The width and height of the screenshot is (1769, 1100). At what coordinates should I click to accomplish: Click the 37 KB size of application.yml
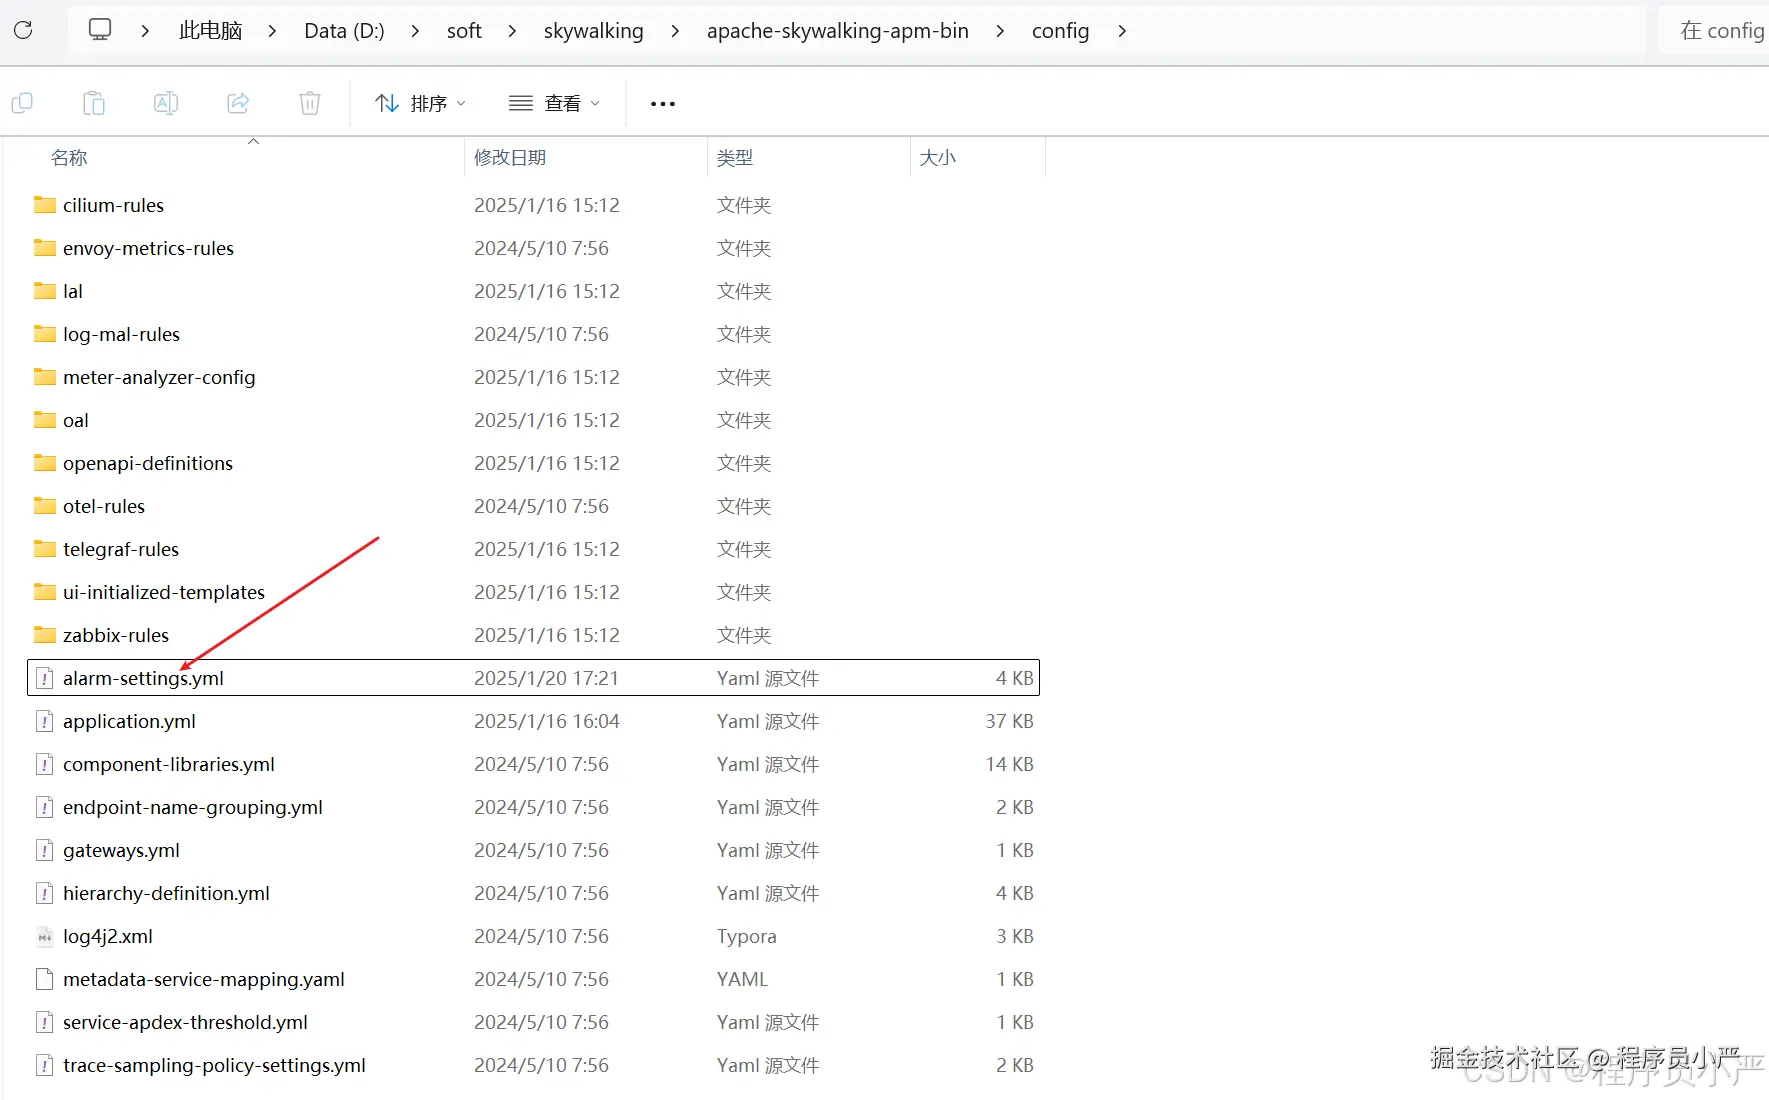pos(1009,721)
